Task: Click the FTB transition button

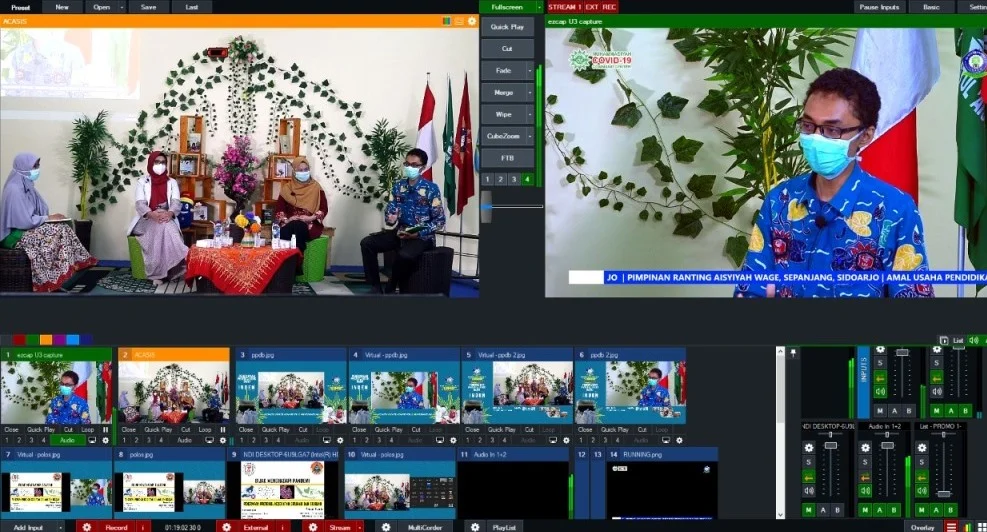Action: [x=507, y=159]
